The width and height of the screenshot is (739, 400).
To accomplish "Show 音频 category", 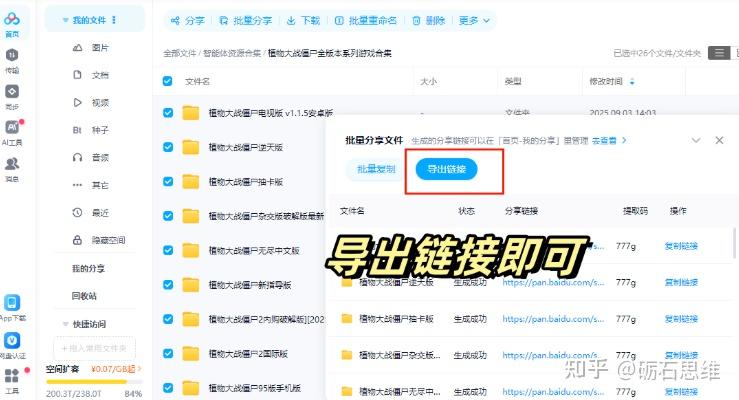I will (91, 157).
